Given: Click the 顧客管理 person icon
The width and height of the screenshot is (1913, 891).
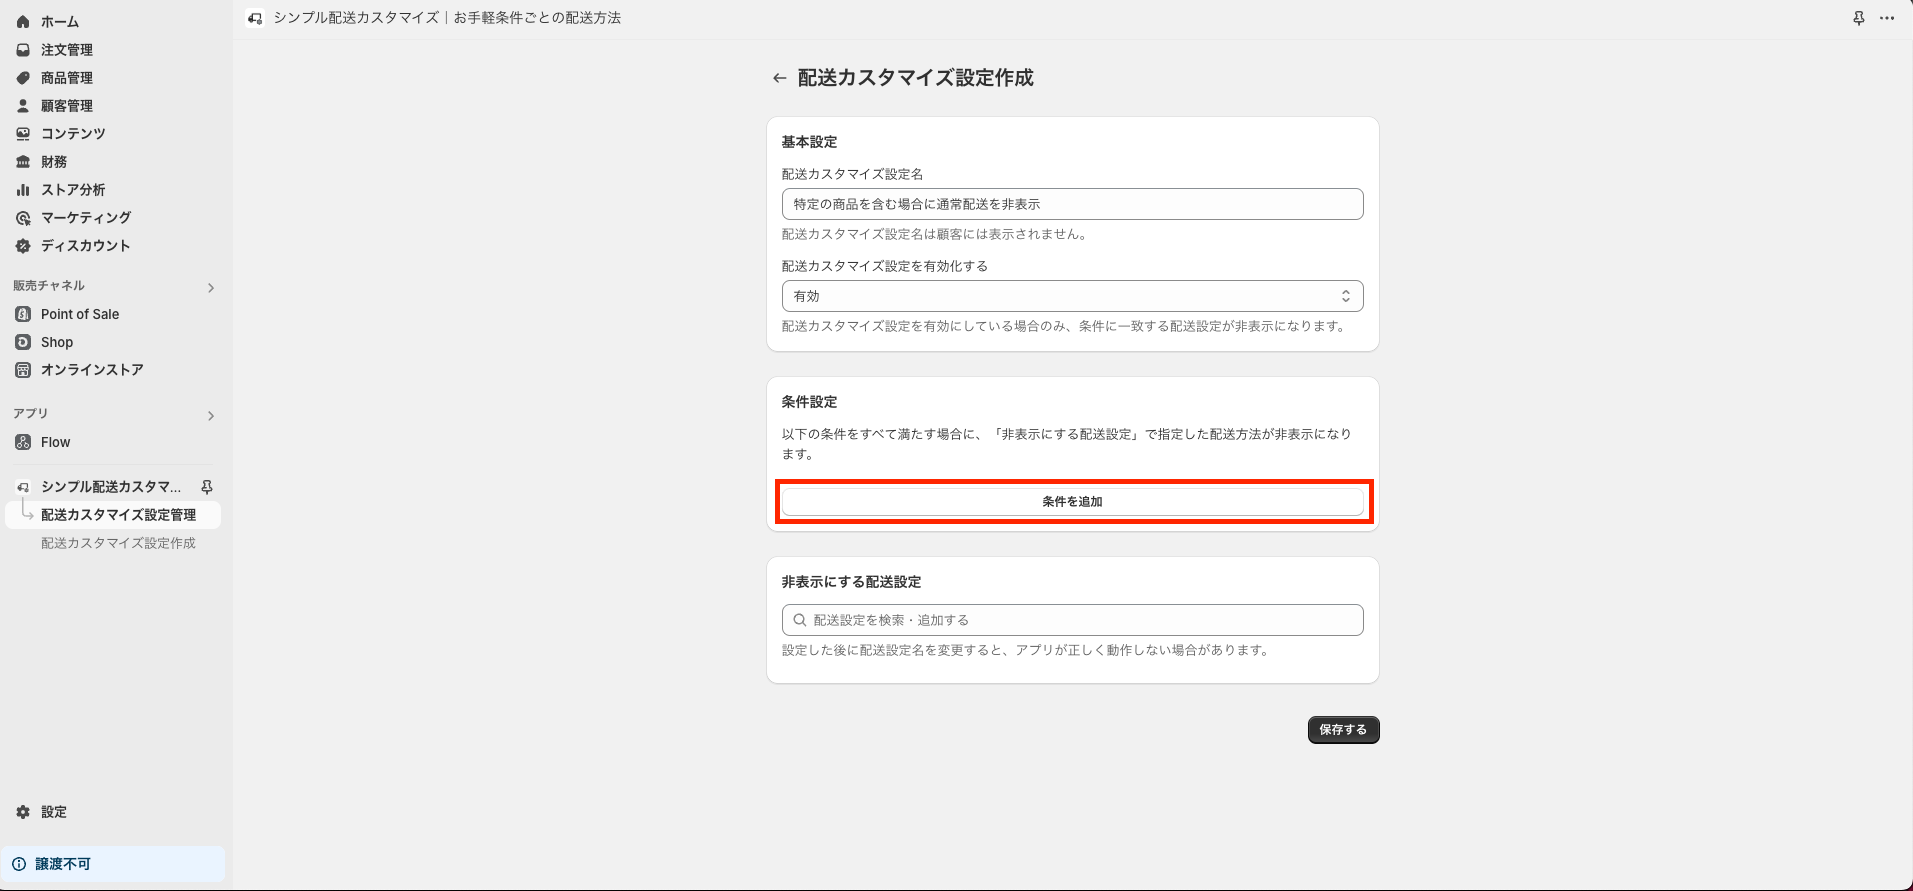Looking at the screenshot, I should pos(23,106).
